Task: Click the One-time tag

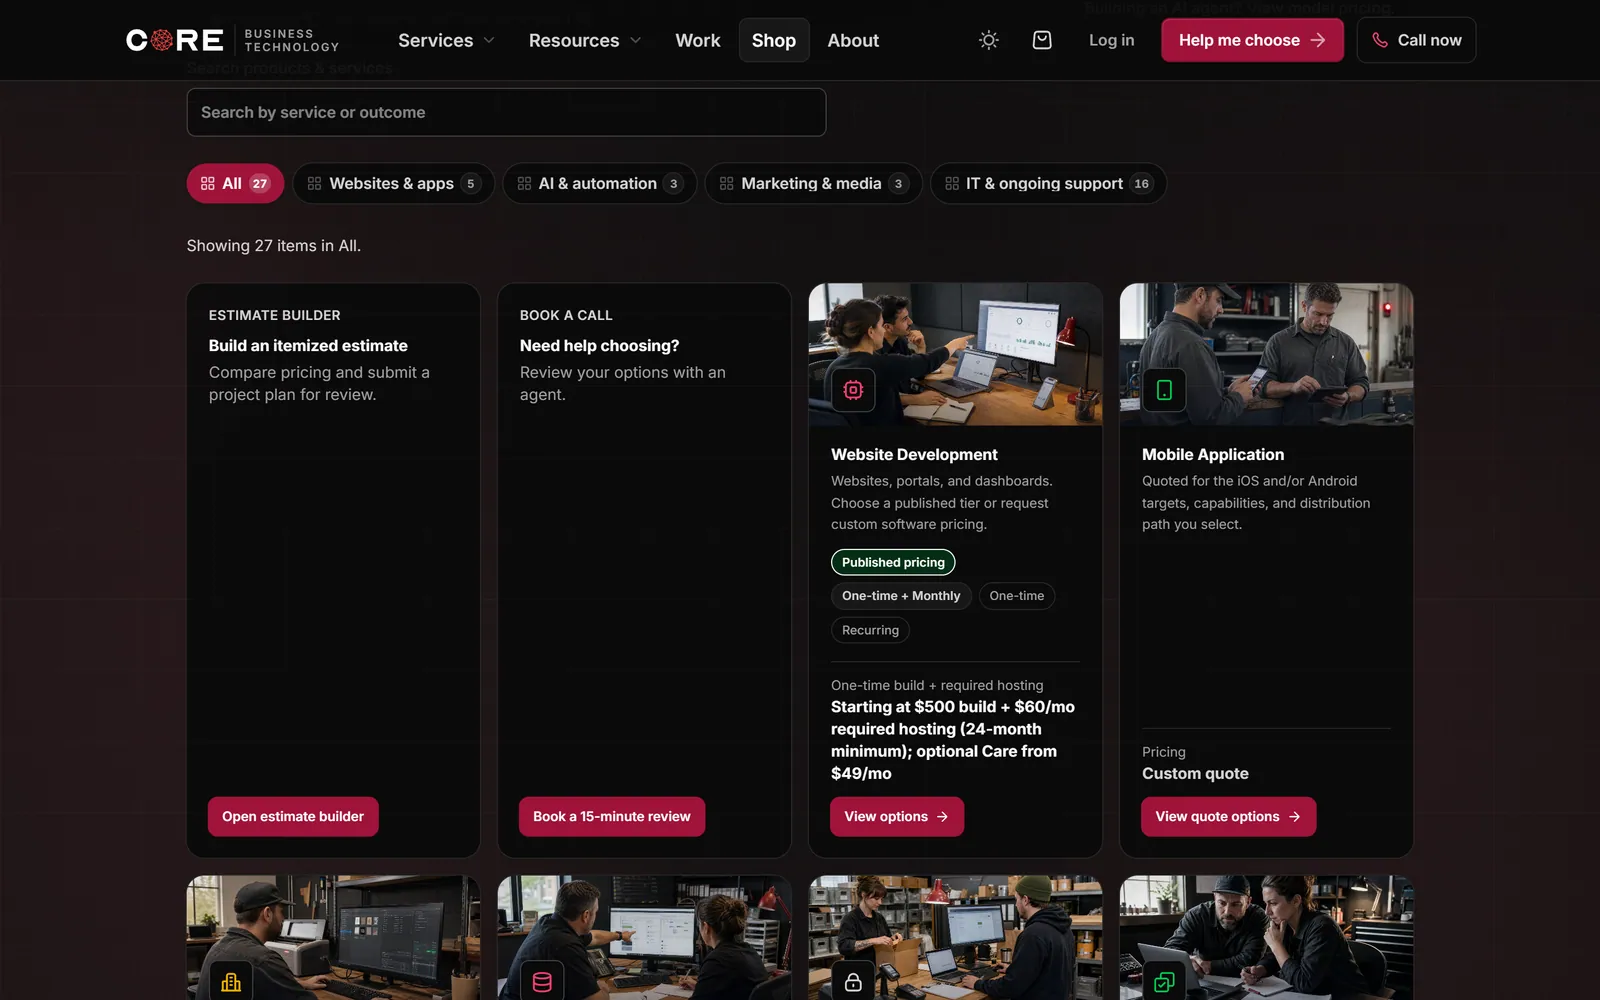Action: [x=1017, y=596]
